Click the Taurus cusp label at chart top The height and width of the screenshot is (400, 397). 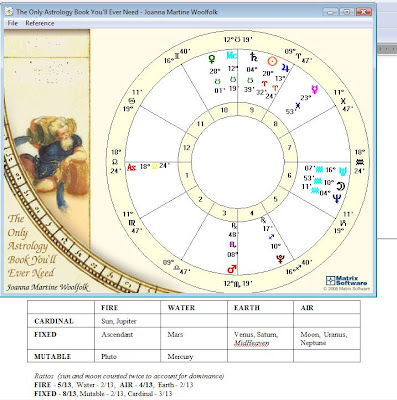click(238, 39)
